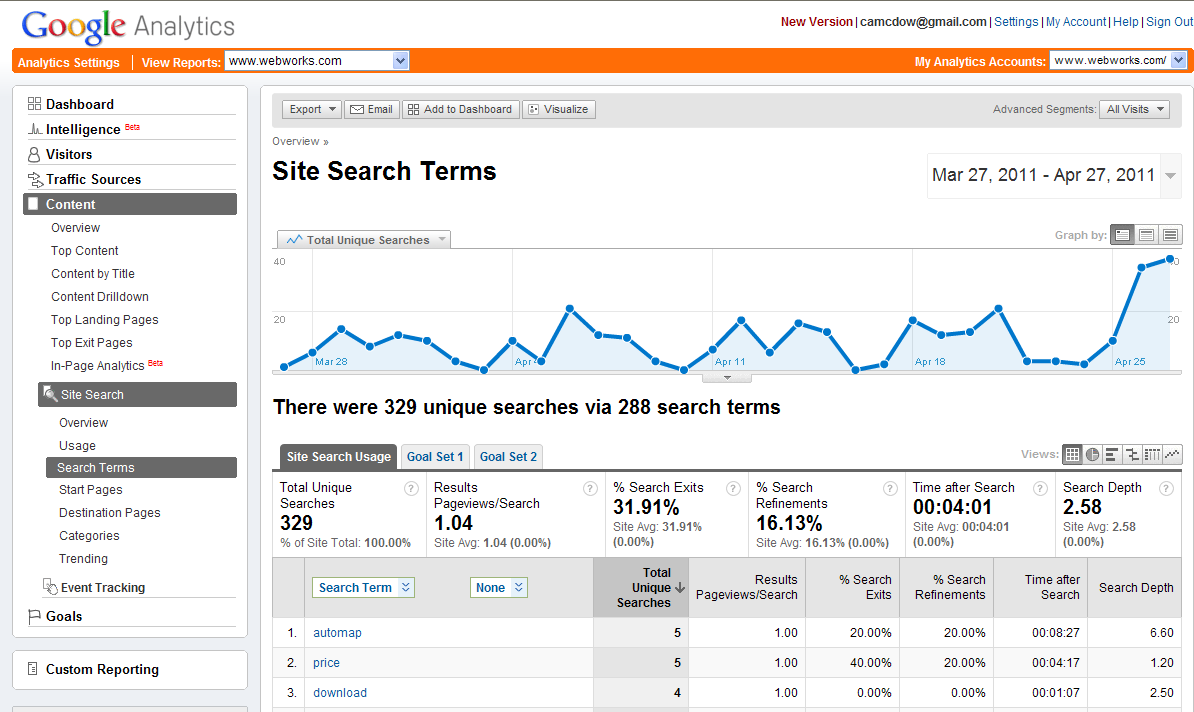Open the price search term
Viewport: 1194px width, 712px height.
click(x=326, y=663)
